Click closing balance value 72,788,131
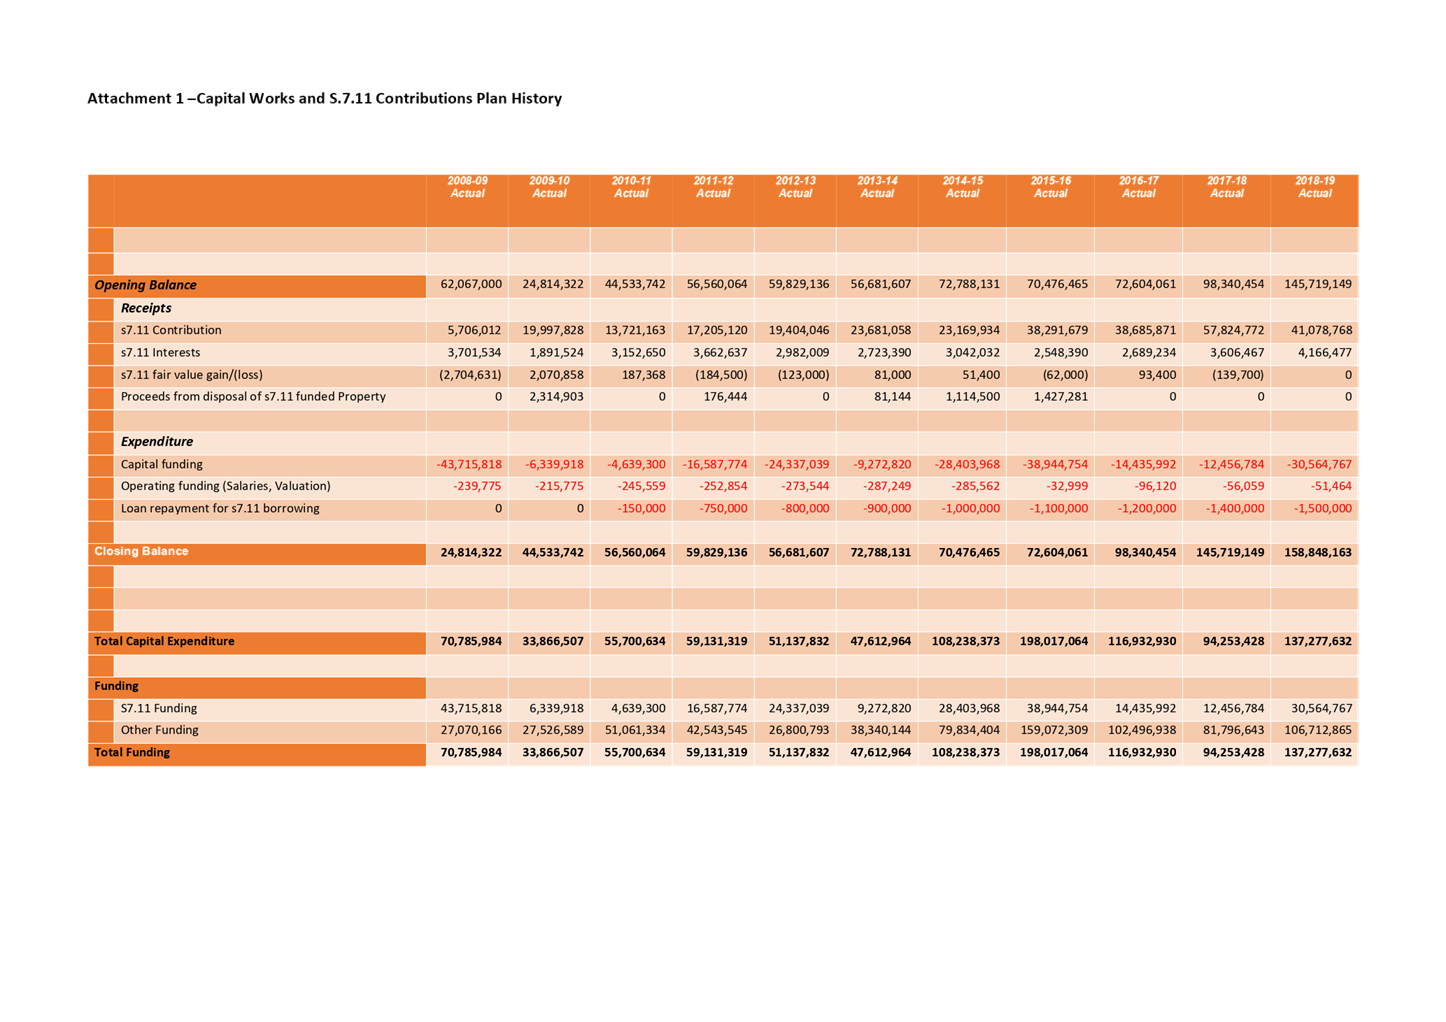1446x1022 pixels. (x=881, y=552)
